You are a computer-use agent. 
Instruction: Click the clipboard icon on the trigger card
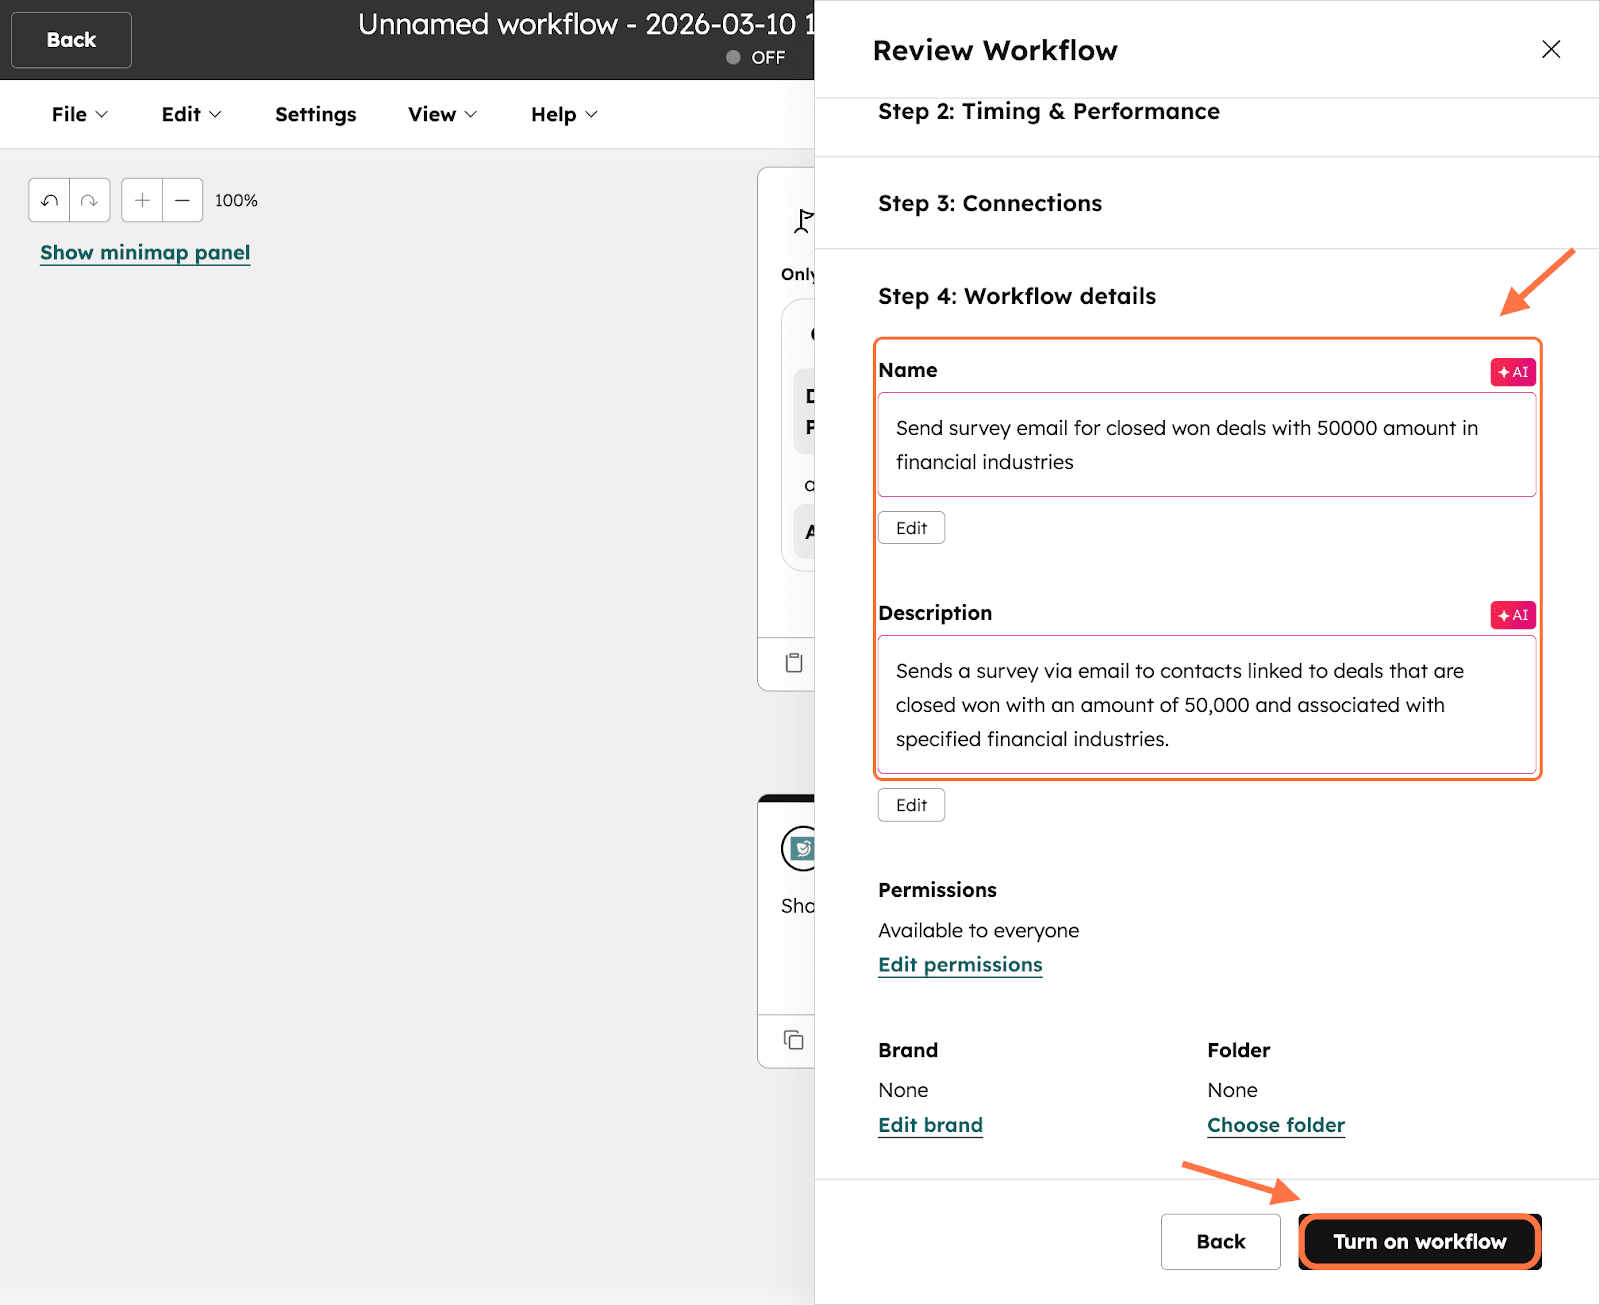[794, 663]
